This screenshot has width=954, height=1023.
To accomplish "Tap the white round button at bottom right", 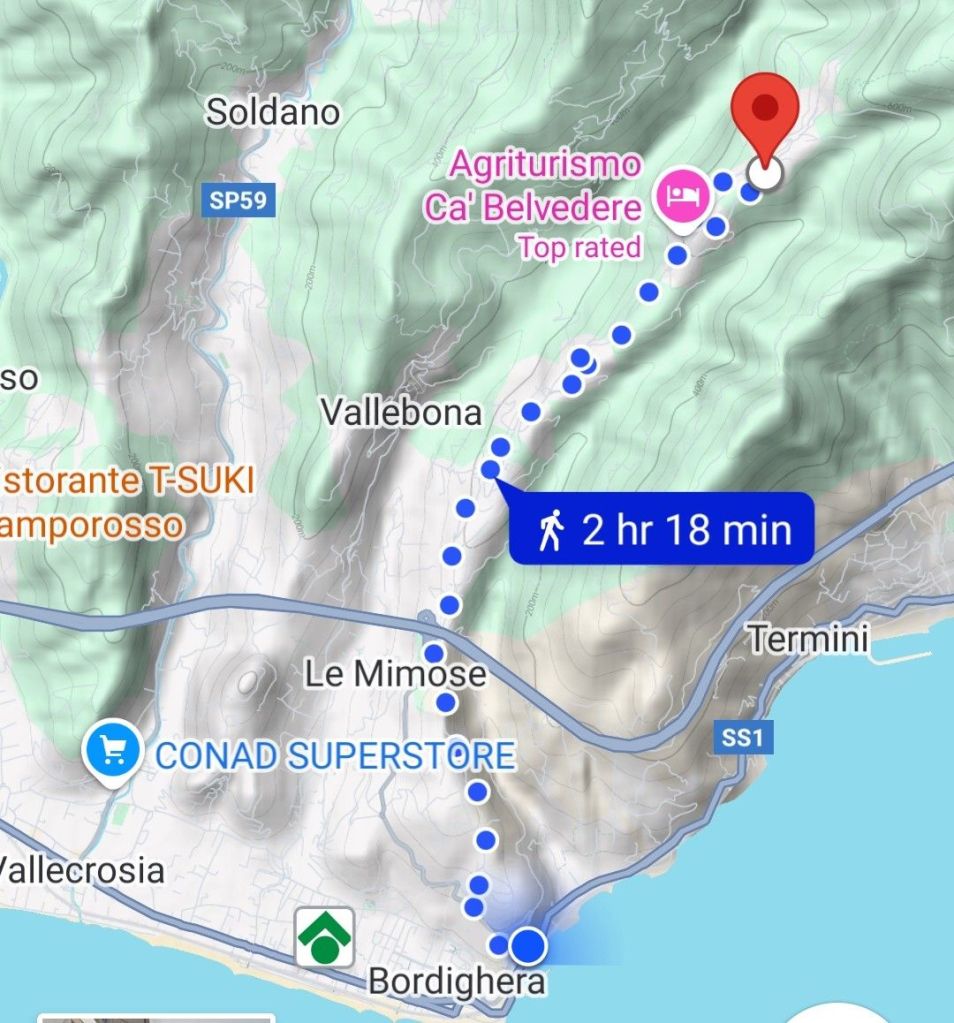I will pos(839,1013).
